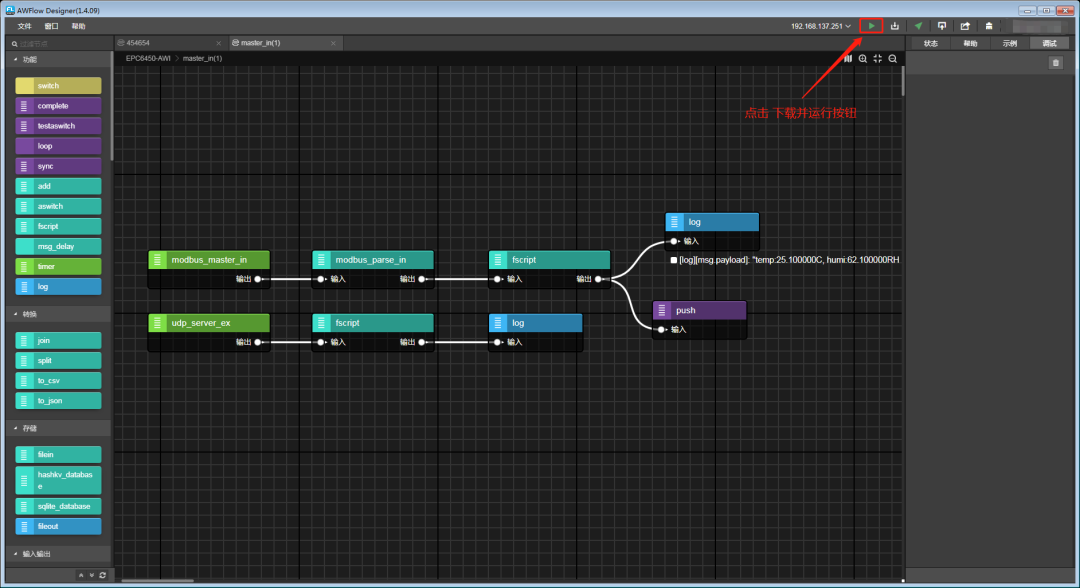This screenshot has width=1080, height=588.
Task: Open the 192.168.137.251 device dropdown
Action: pyautogui.click(x=820, y=26)
